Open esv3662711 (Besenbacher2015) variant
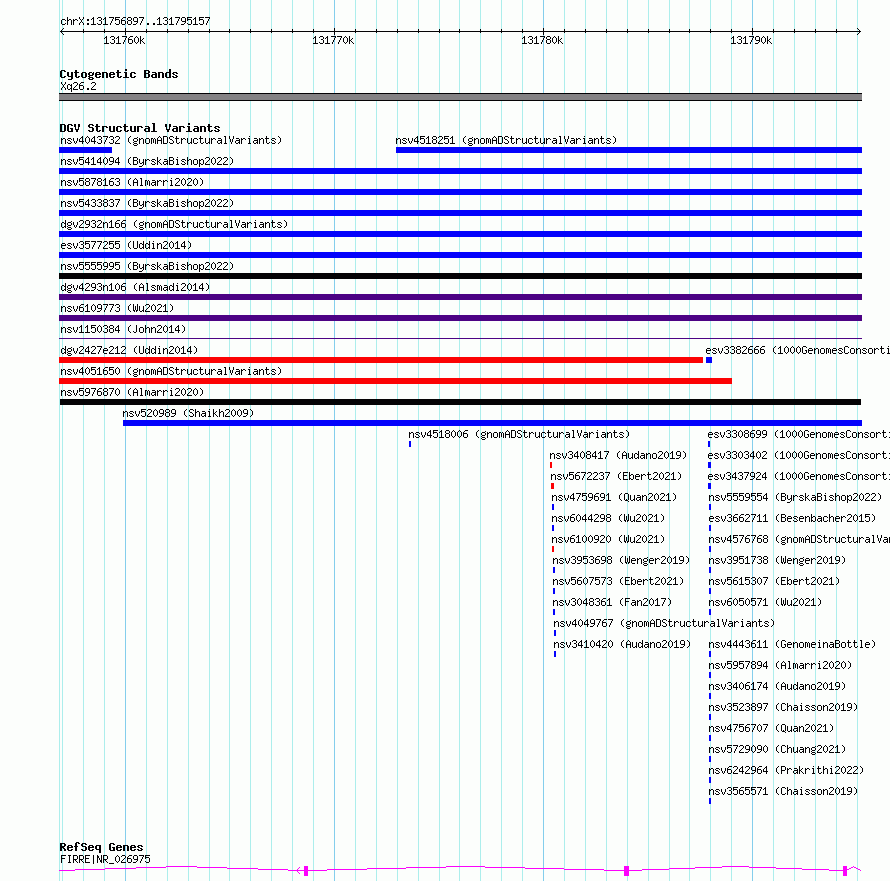890x881 pixels. coord(792,518)
